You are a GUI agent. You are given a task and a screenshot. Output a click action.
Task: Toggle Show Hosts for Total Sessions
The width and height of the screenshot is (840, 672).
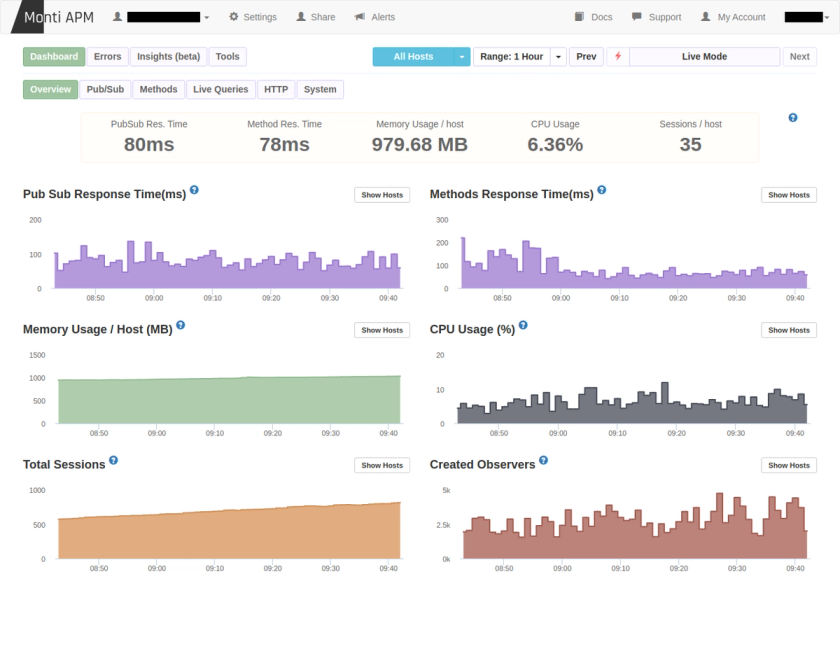tap(382, 465)
